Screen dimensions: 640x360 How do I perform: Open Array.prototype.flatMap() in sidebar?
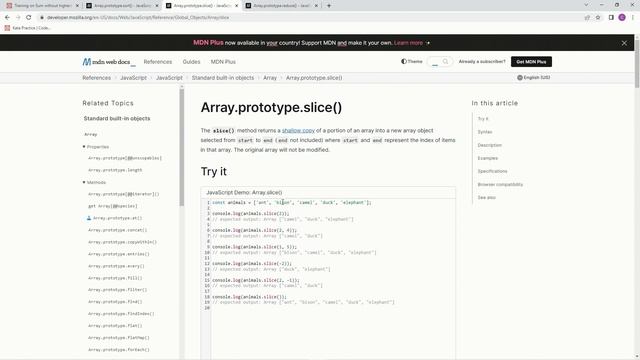pyautogui.click(x=119, y=338)
